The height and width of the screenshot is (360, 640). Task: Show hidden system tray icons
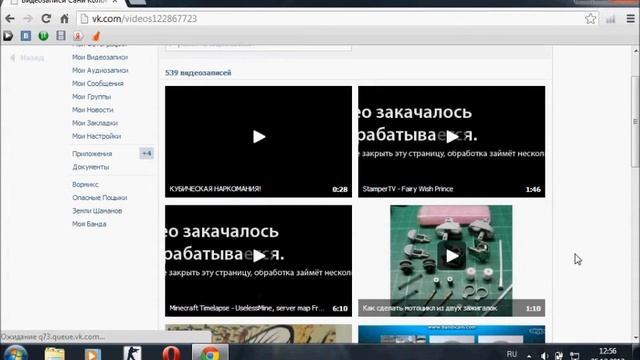point(529,356)
